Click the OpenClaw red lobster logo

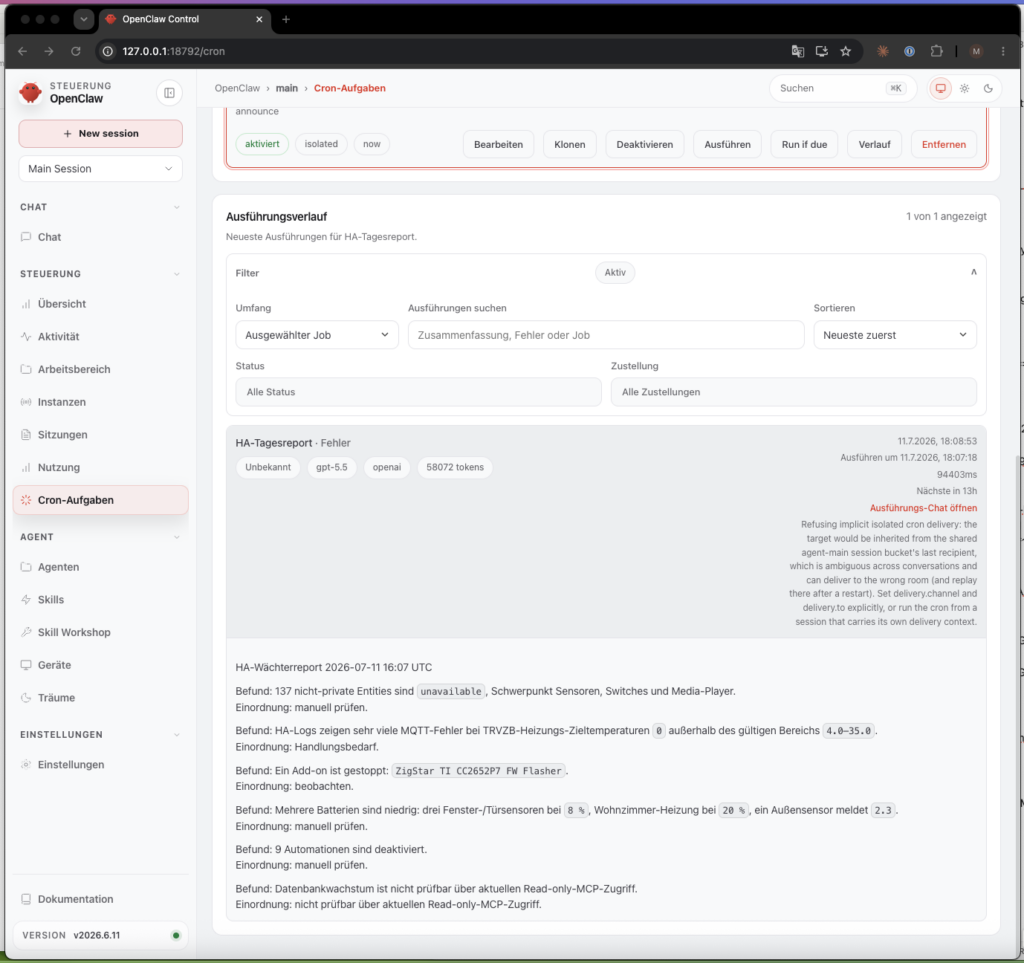[x=30, y=93]
